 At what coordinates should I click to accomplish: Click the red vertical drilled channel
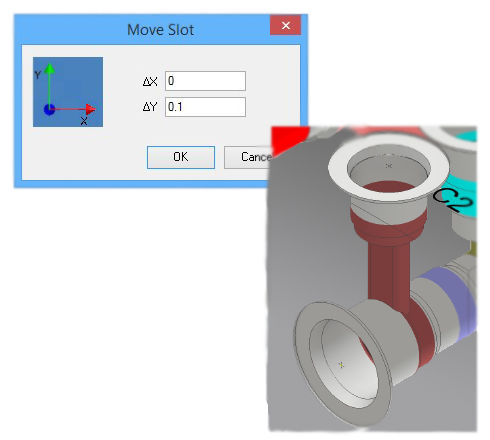click(389, 273)
